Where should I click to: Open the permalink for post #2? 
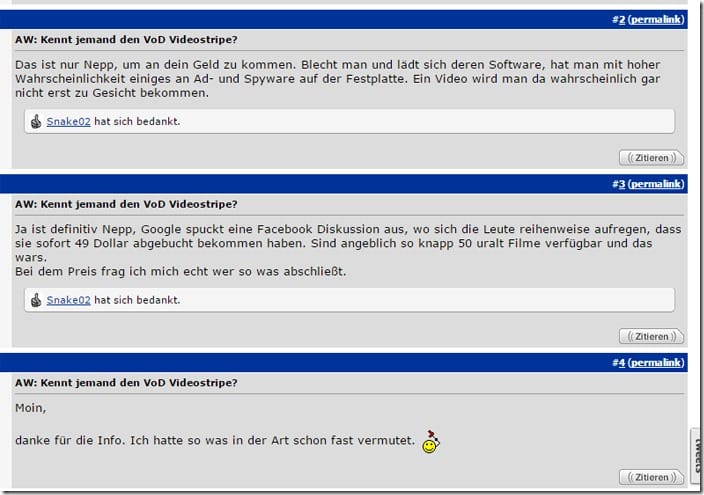(x=656, y=19)
